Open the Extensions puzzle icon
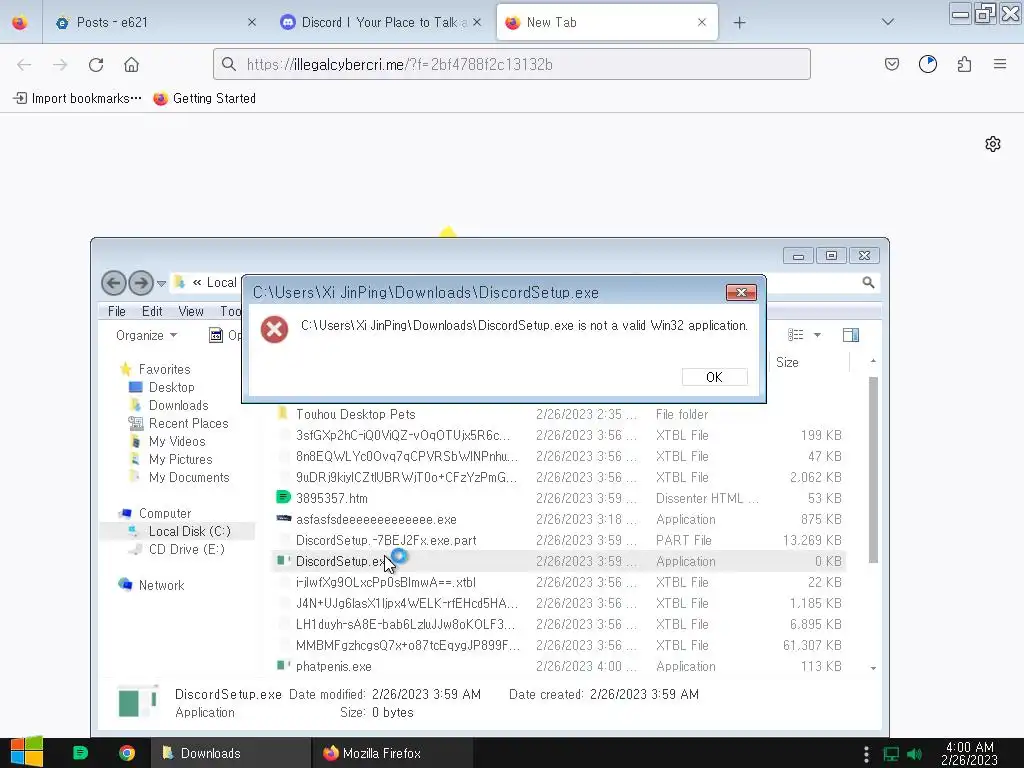The width and height of the screenshot is (1024, 768). (964, 64)
